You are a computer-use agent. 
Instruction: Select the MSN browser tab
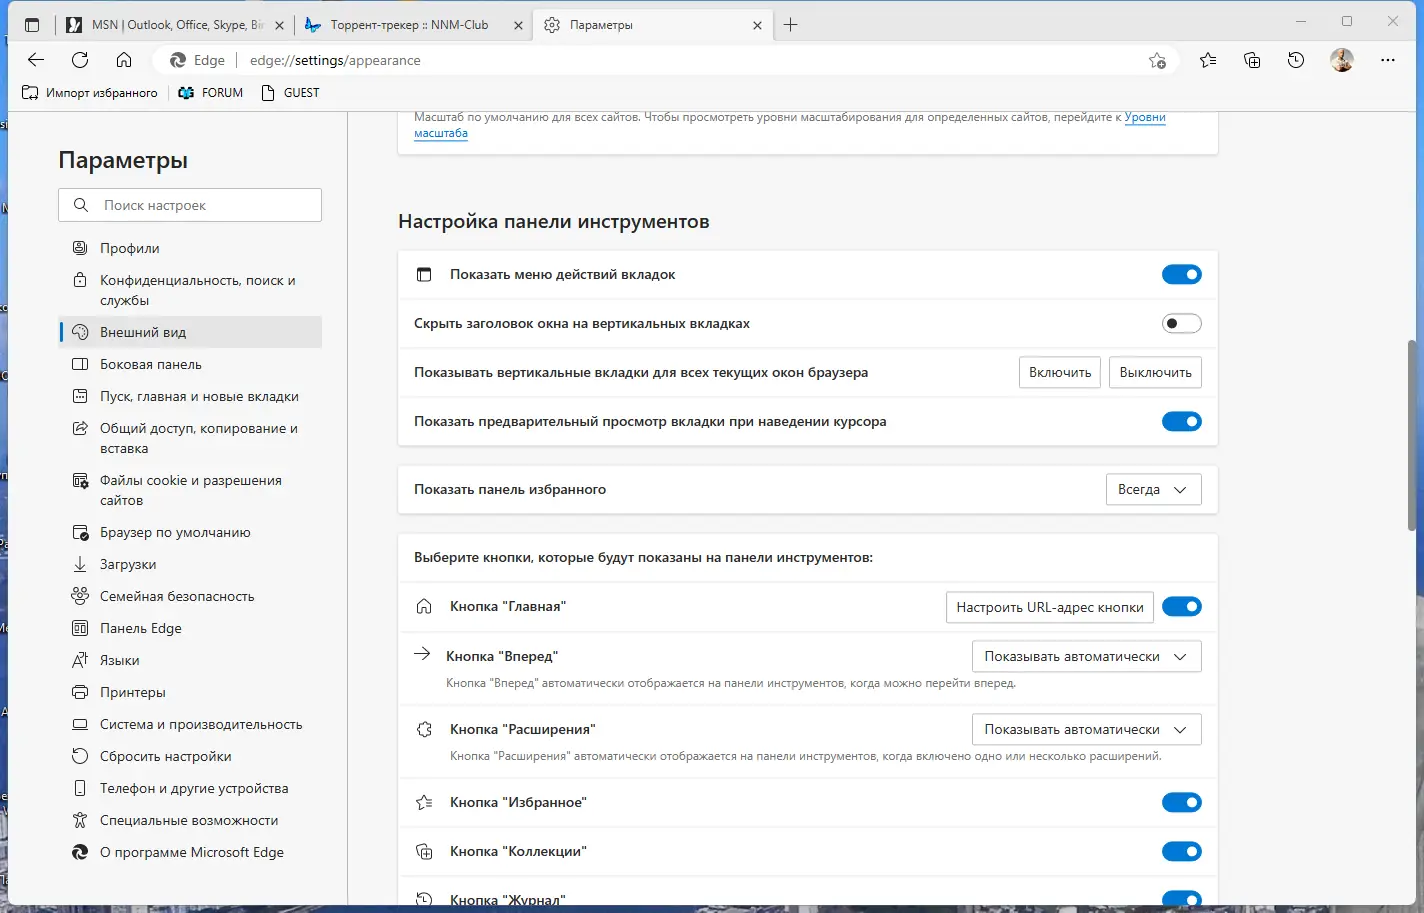point(170,24)
